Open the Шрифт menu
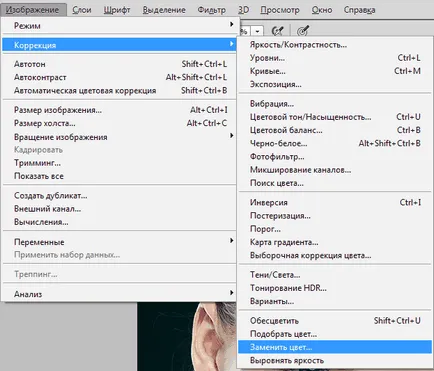434x371 pixels. (117, 10)
